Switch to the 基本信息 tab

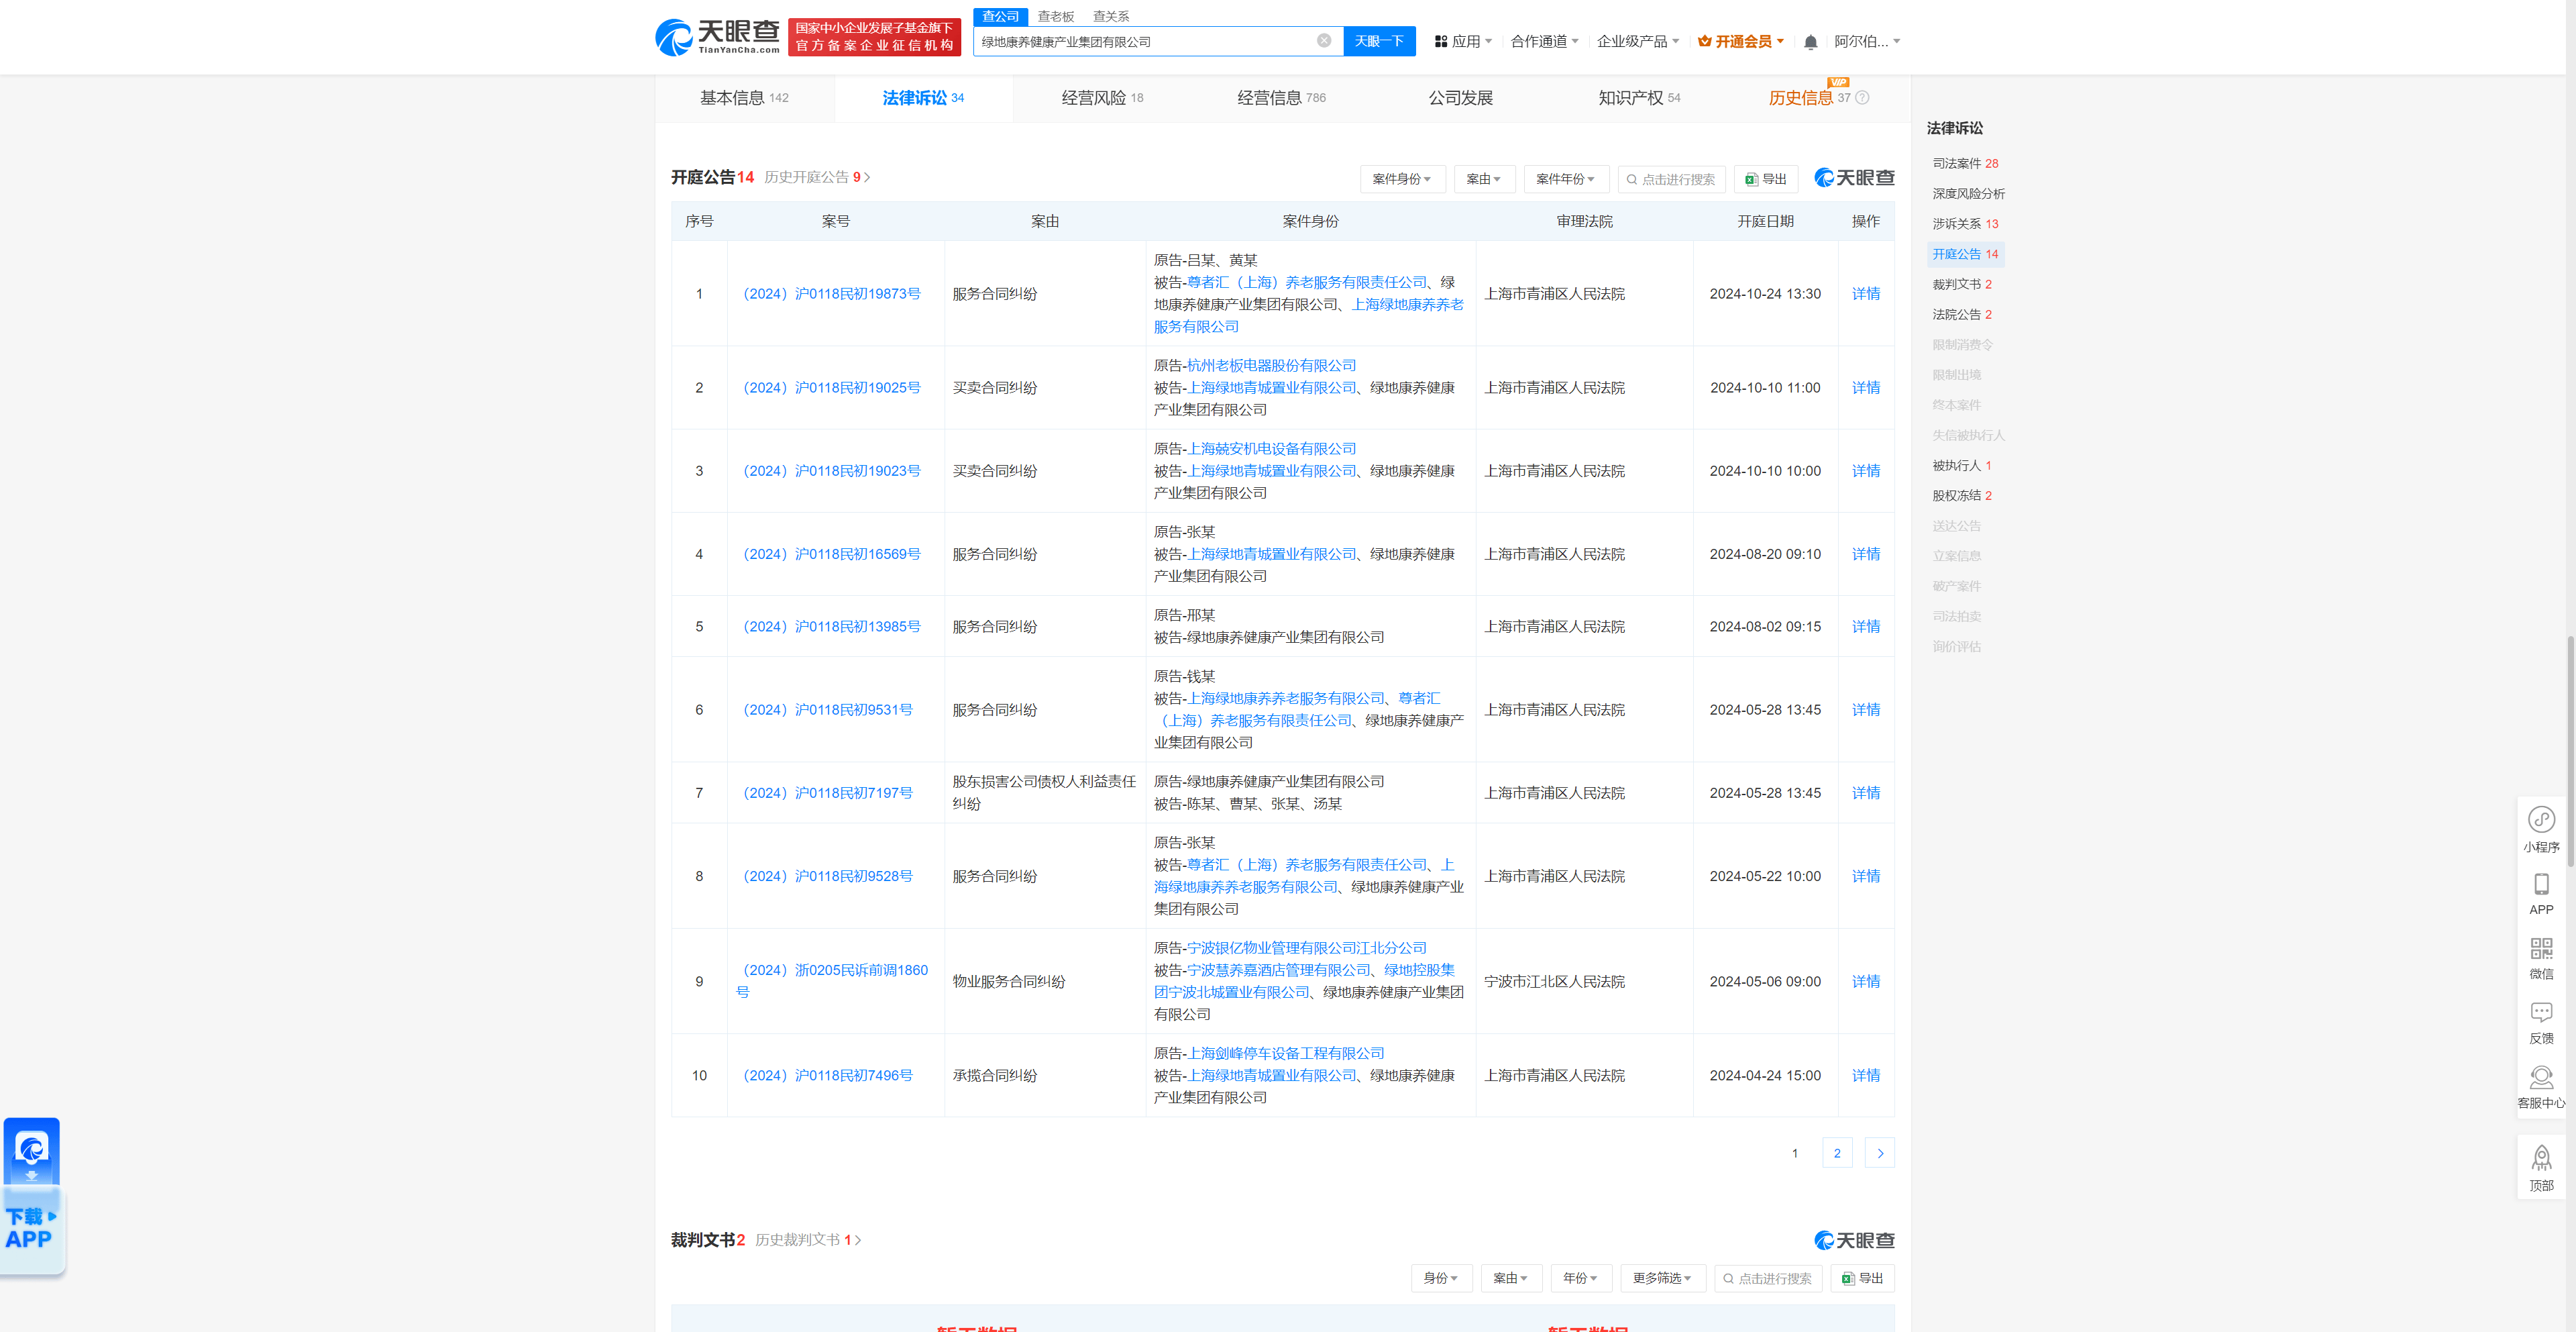[744, 98]
